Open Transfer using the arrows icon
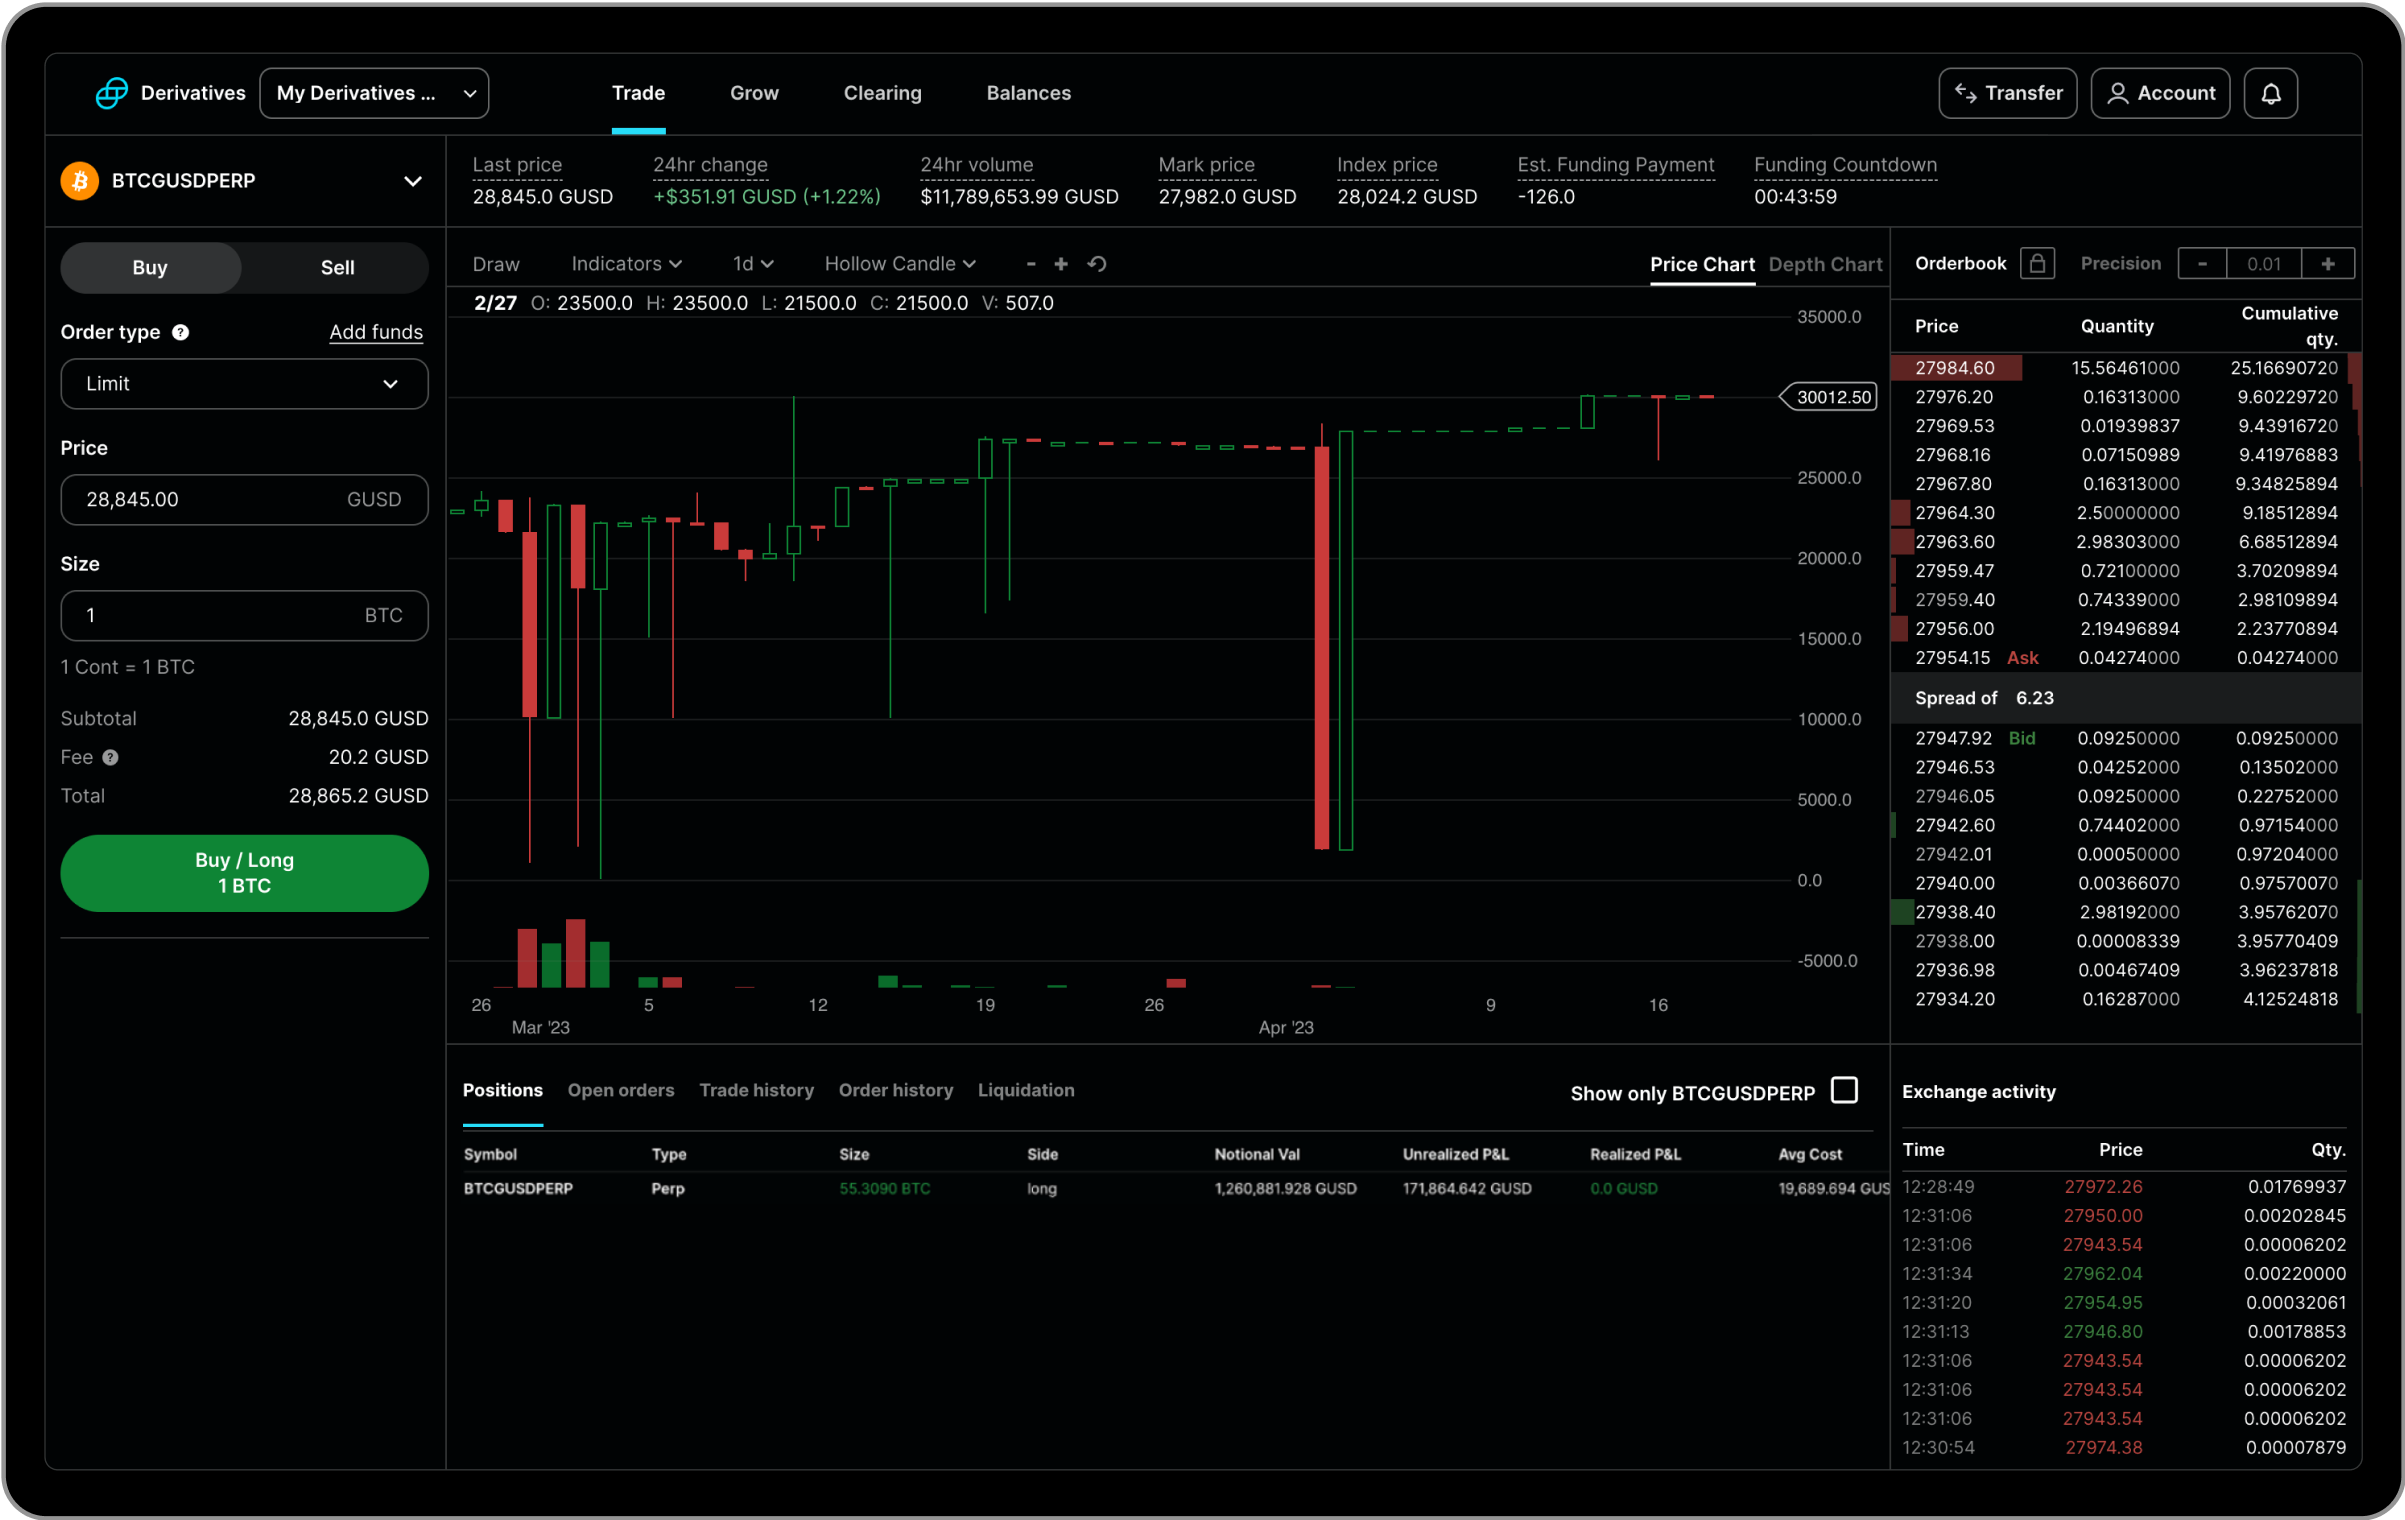The width and height of the screenshot is (2405, 1520). click(1966, 93)
